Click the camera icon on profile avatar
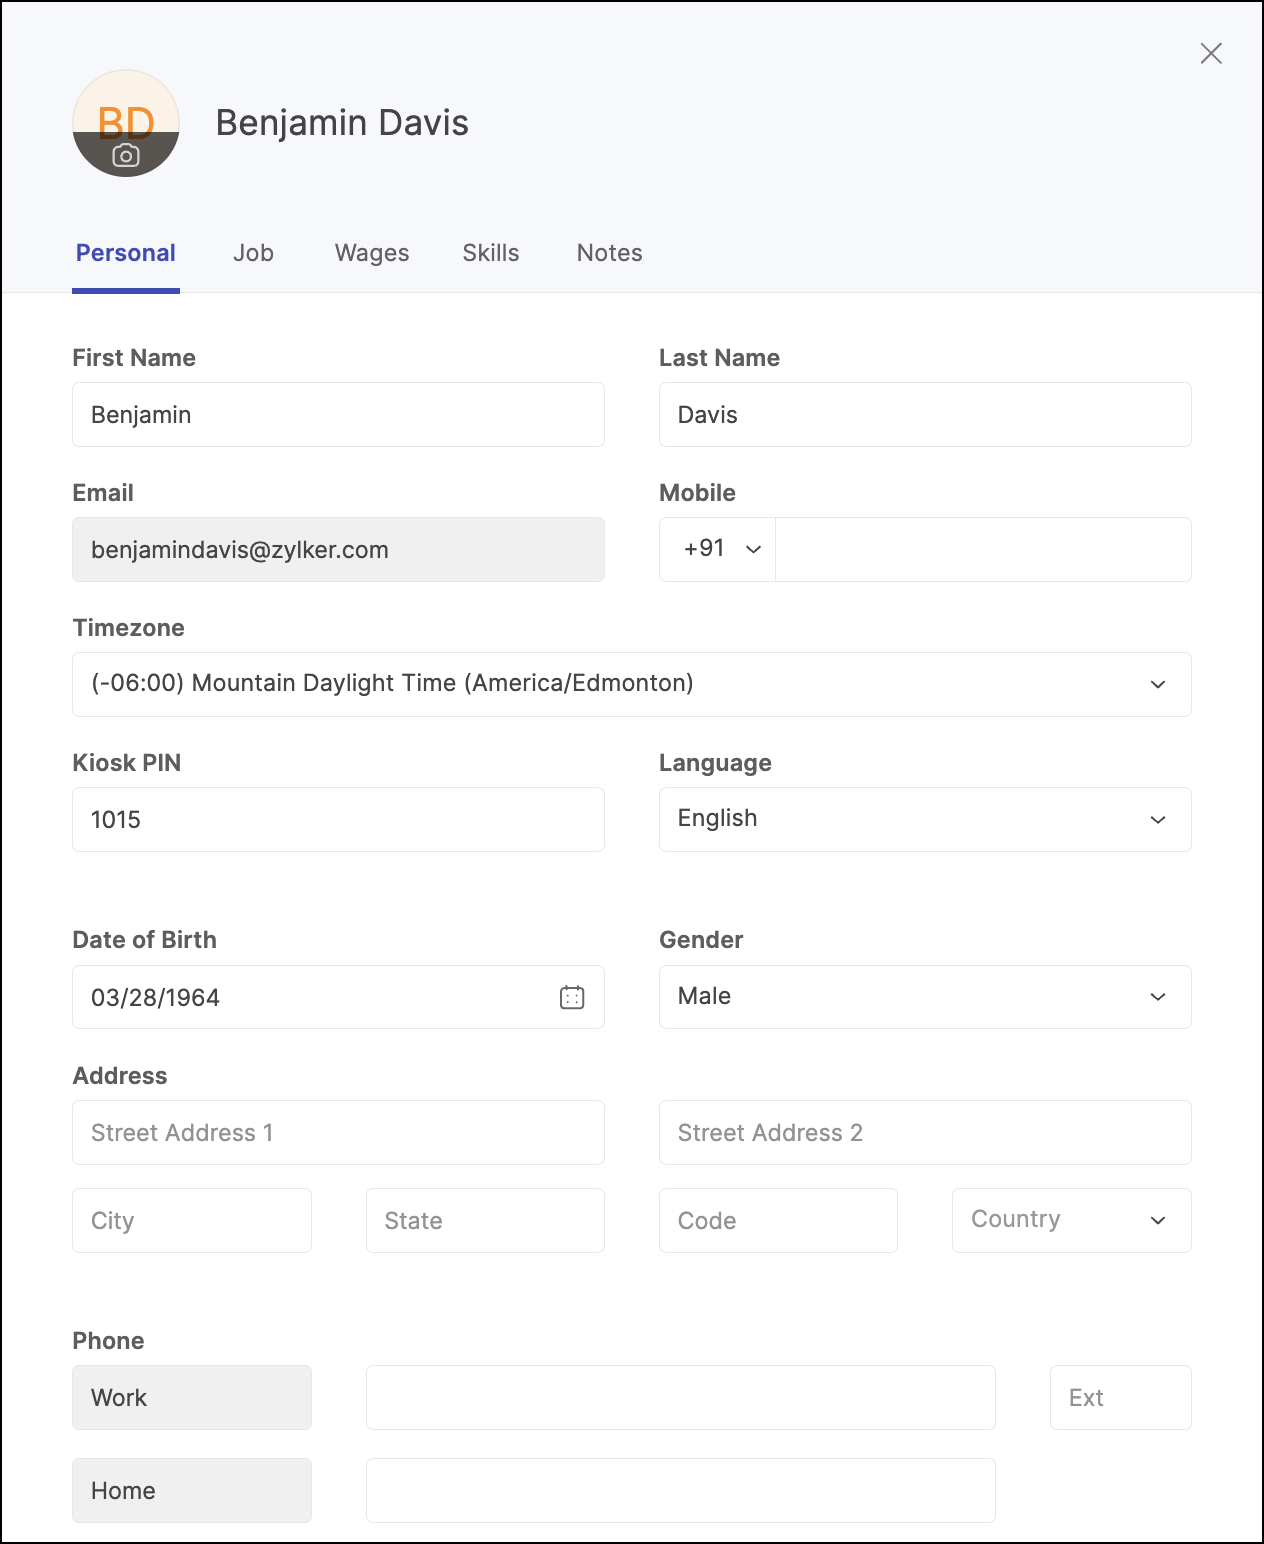1264x1544 pixels. [x=126, y=155]
